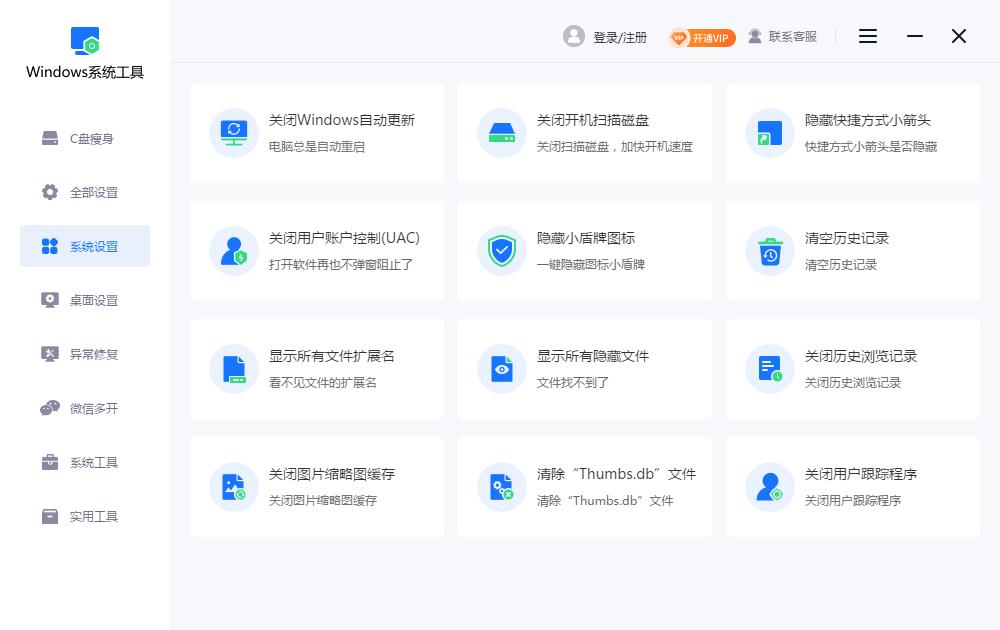The image size is (1000, 630).
Task: Click the 关闭用户跟踪程序 user icon
Action: tap(770, 487)
